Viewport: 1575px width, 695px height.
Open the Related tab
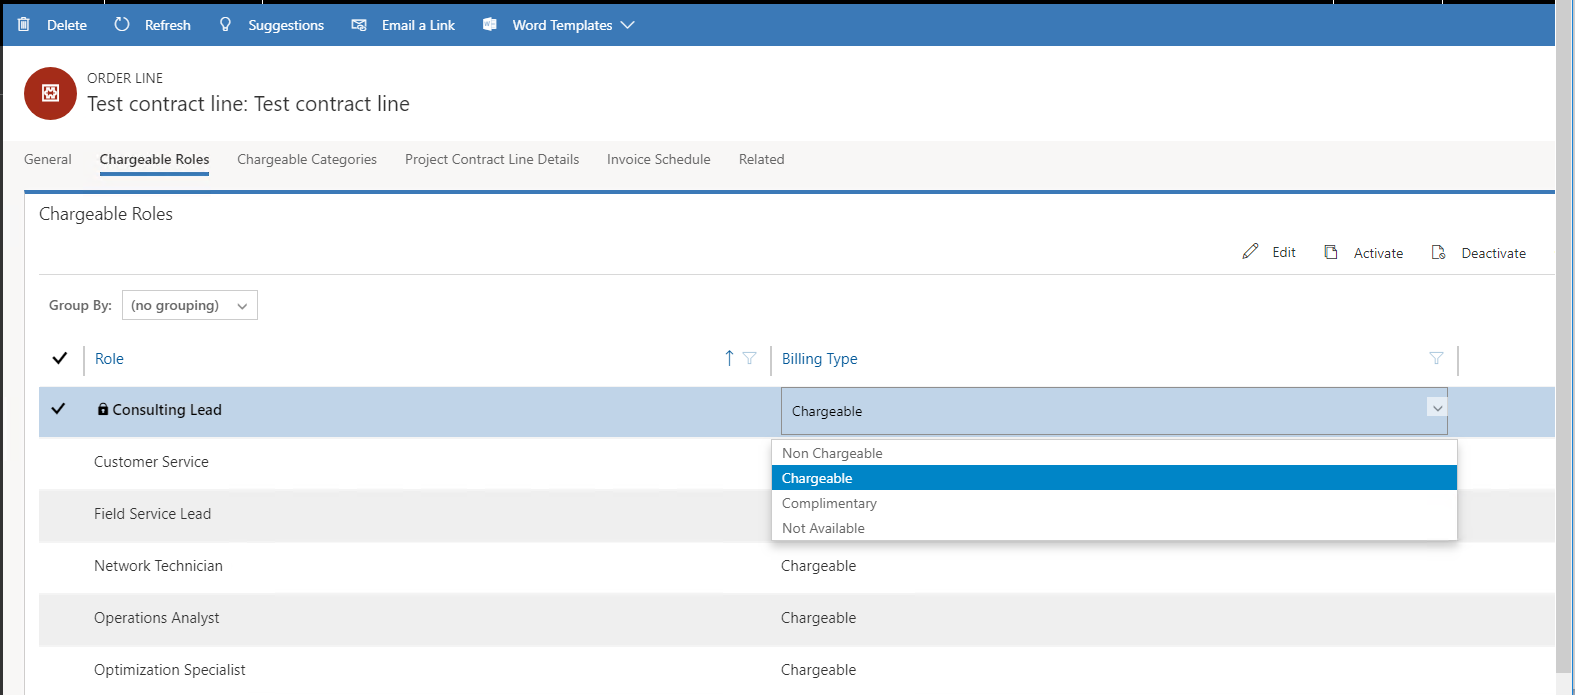[762, 159]
